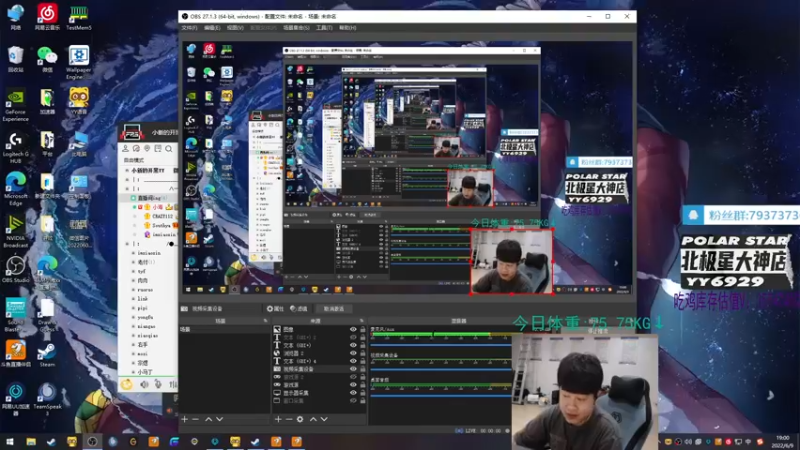
Task: Open YY语音 desktop shortcut
Action: pos(79,101)
